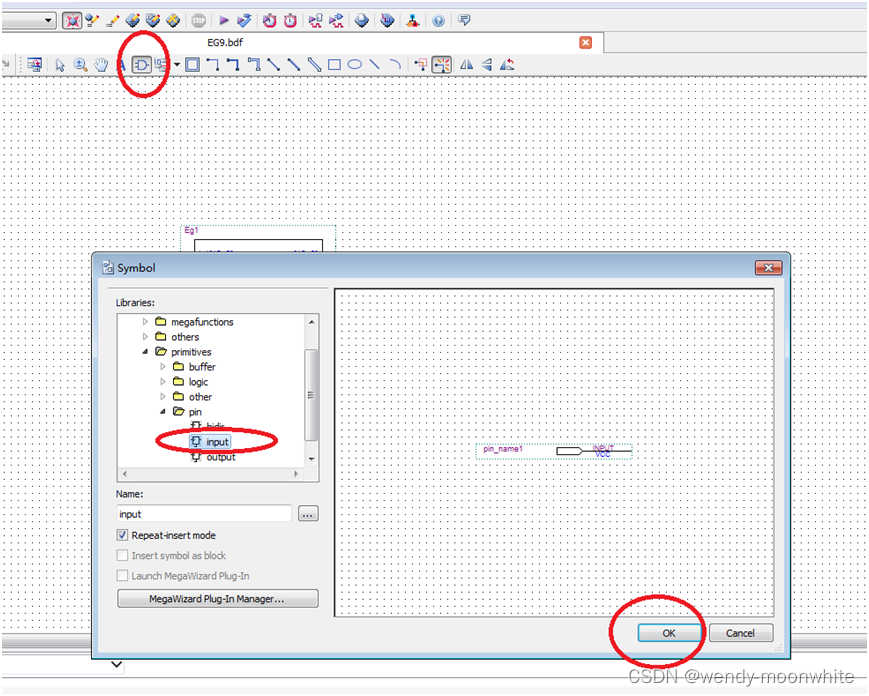This screenshot has width=869, height=696.
Task: Collapse the pin folder
Action: 163,411
